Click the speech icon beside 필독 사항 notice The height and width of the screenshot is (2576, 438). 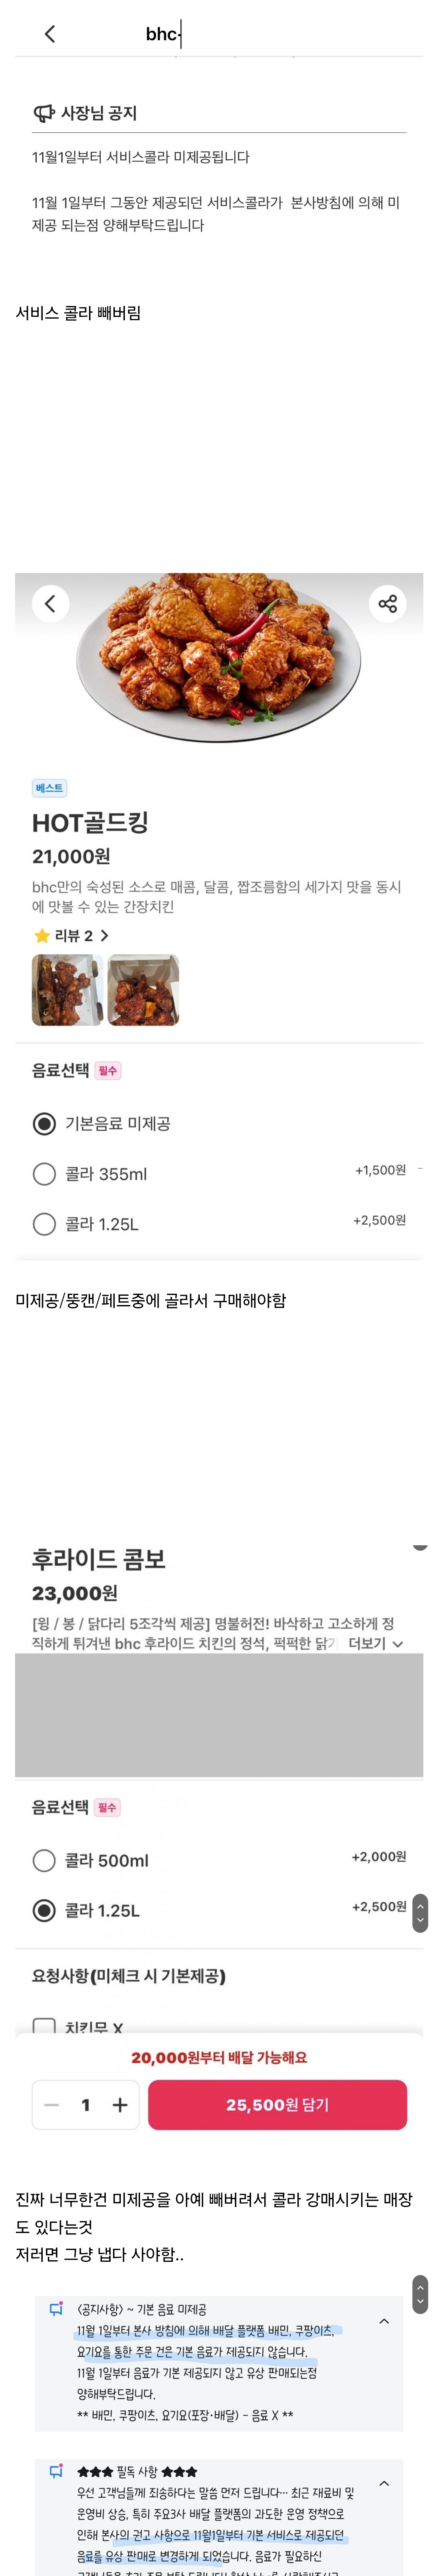coord(56,2471)
